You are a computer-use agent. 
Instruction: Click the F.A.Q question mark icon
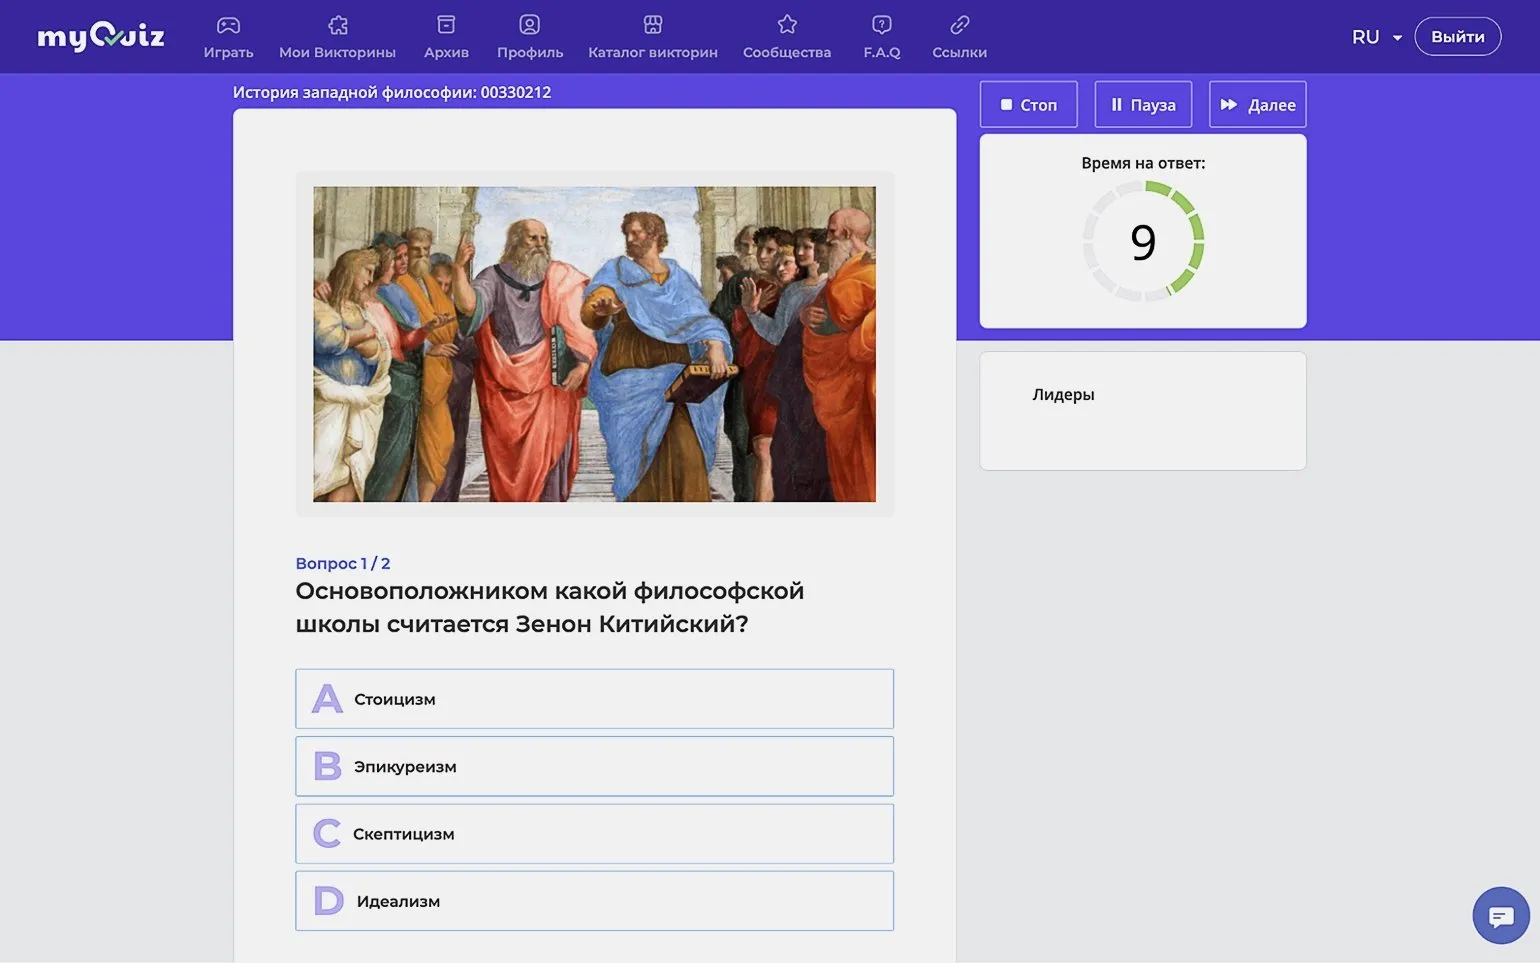click(881, 25)
